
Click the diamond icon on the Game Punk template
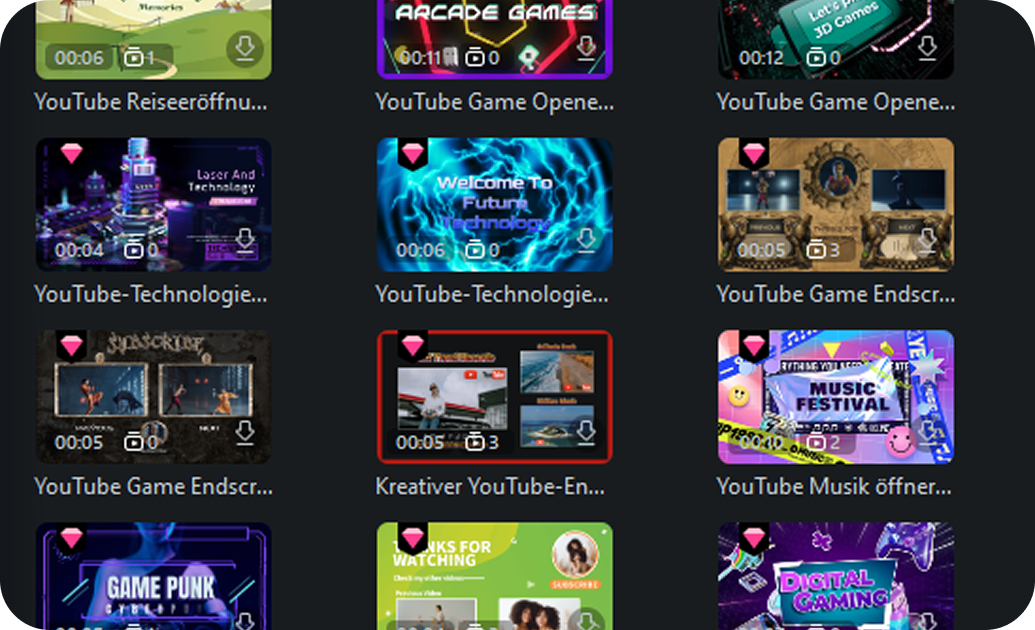[x=71, y=539]
